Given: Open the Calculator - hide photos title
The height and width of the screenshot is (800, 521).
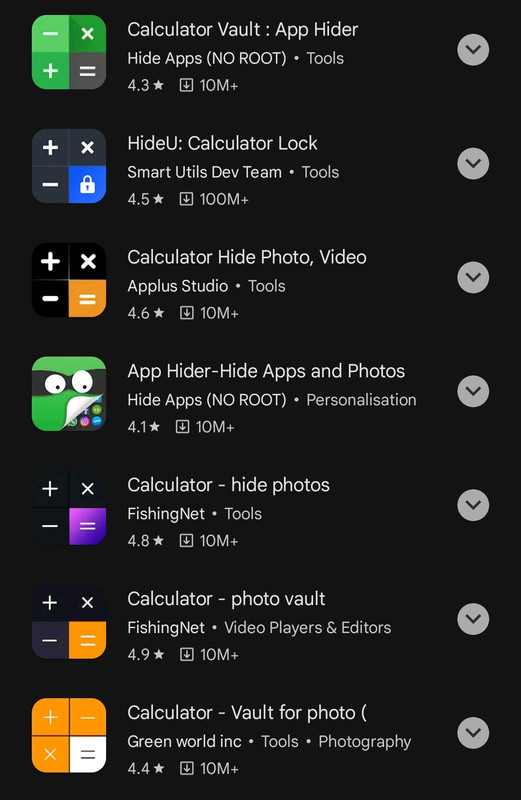Looking at the screenshot, I should (x=229, y=485).
